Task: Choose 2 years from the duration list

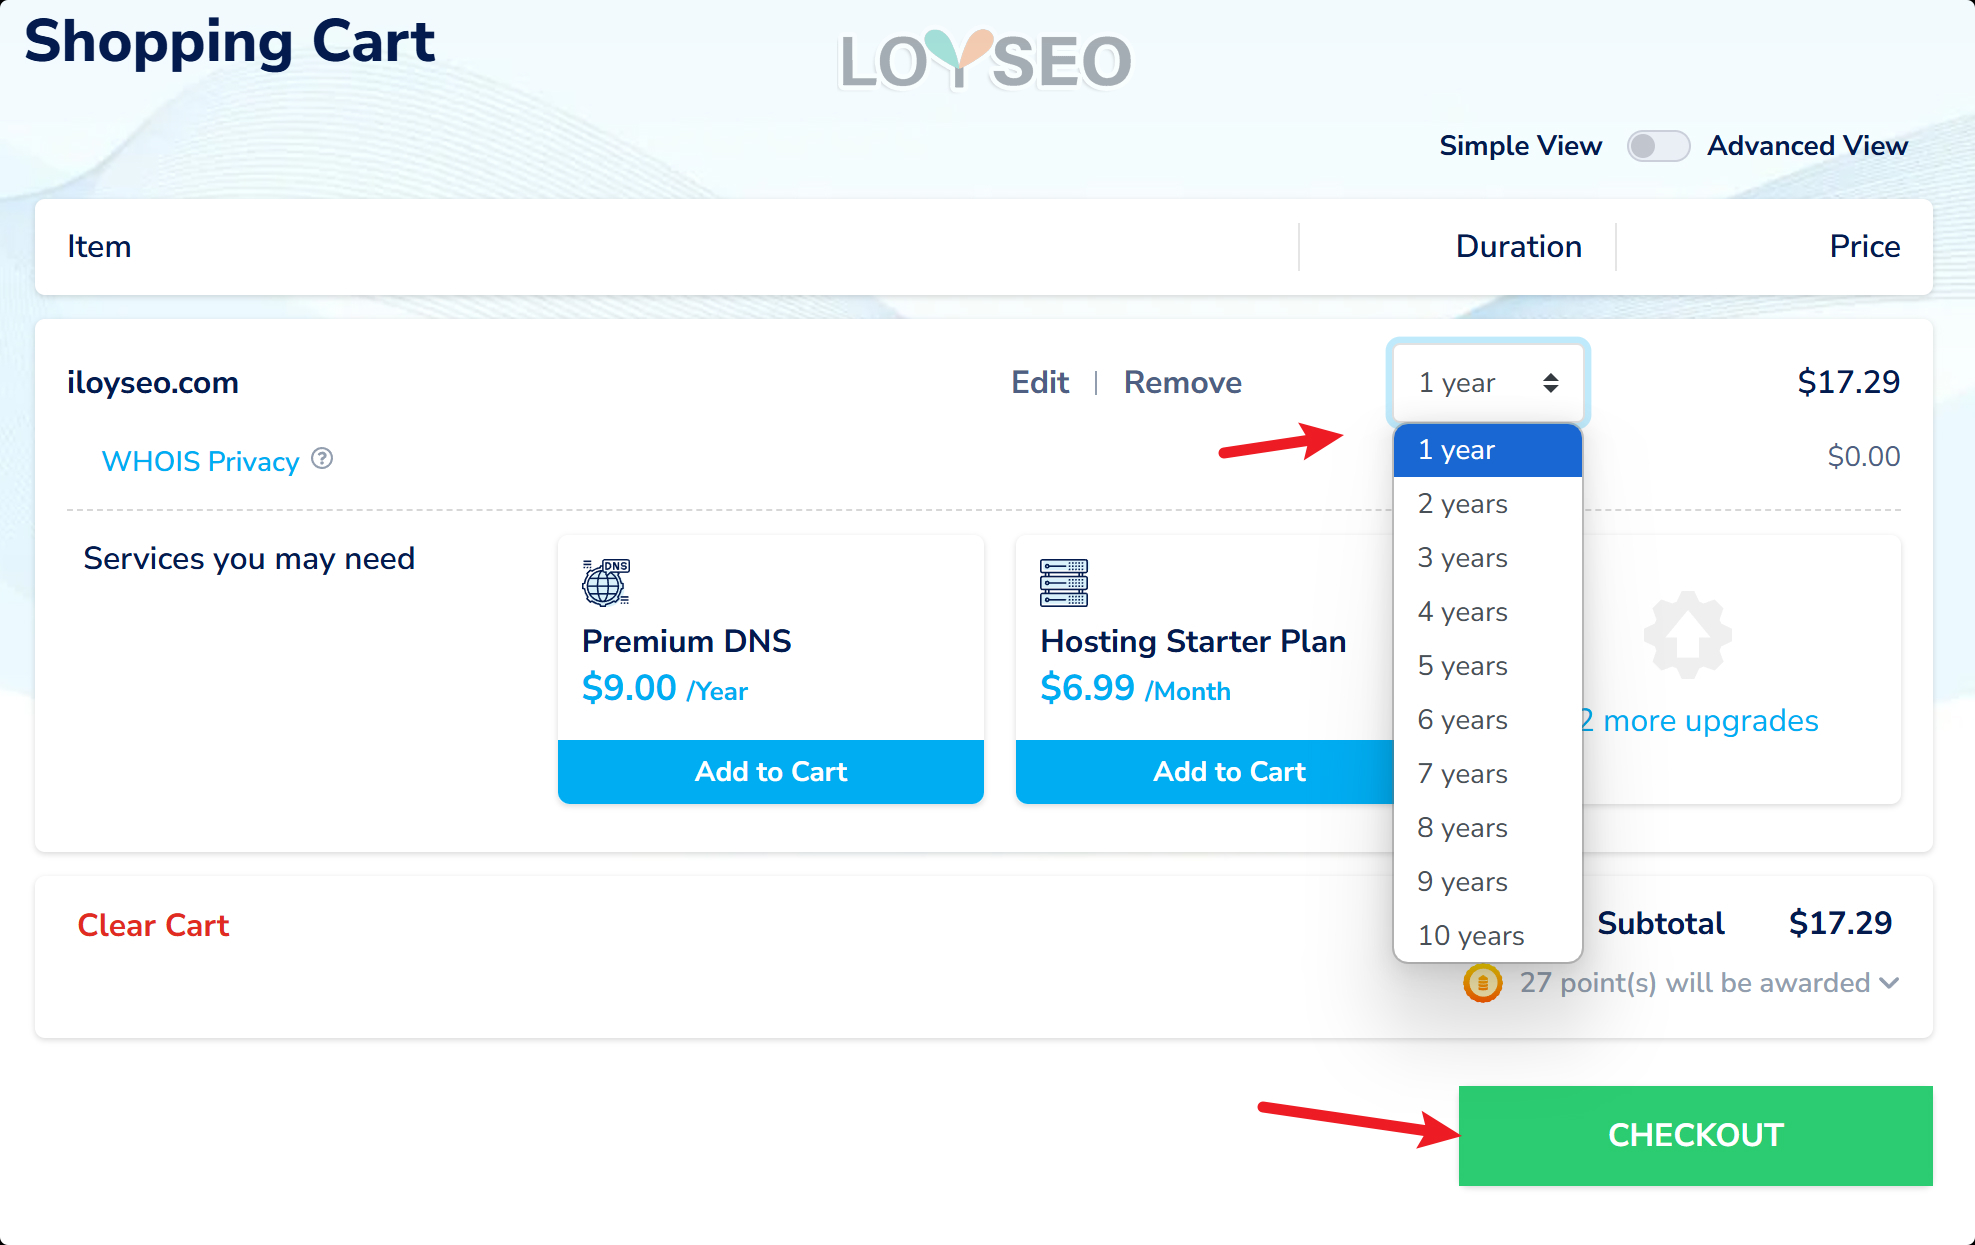Action: click(1462, 504)
